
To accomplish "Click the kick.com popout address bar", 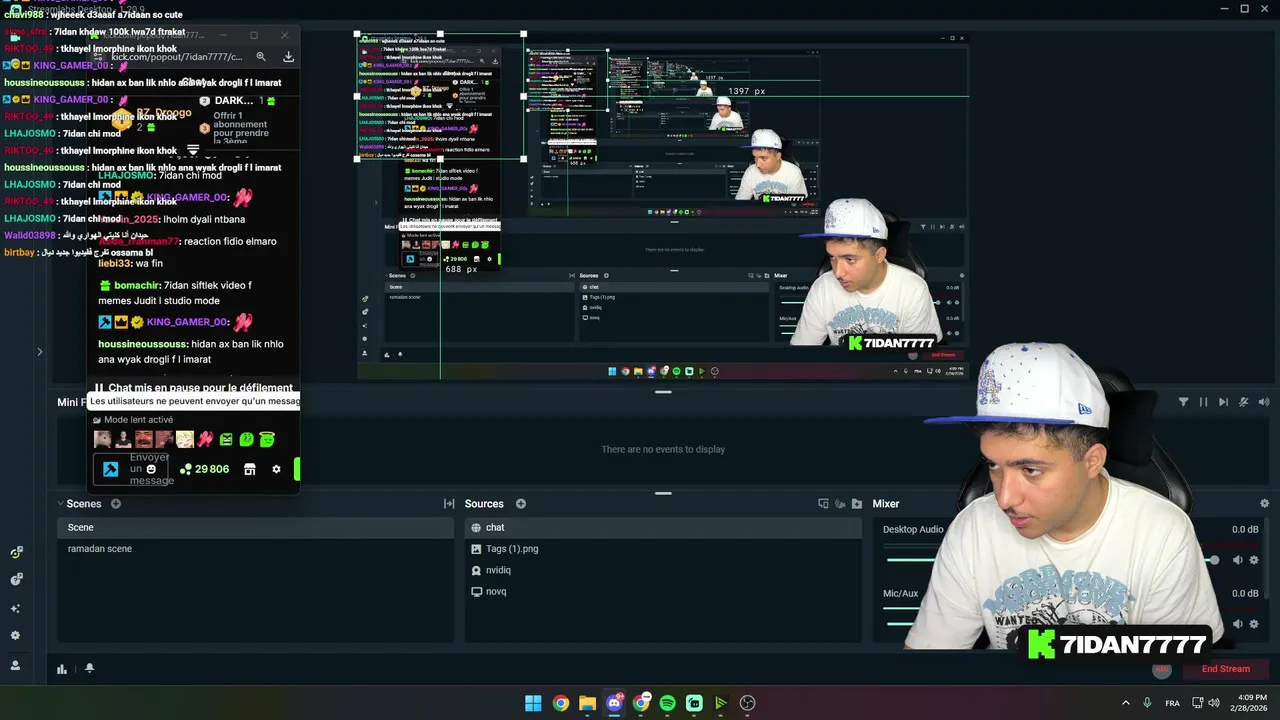I will click(176, 57).
